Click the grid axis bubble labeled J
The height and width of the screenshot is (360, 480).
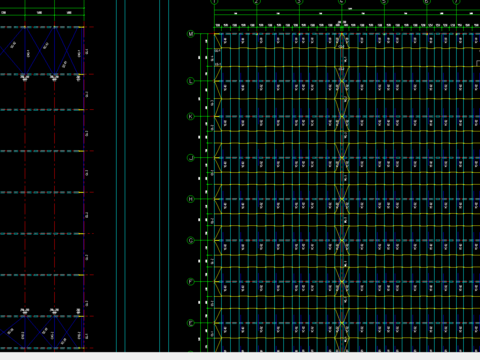(x=191, y=158)
